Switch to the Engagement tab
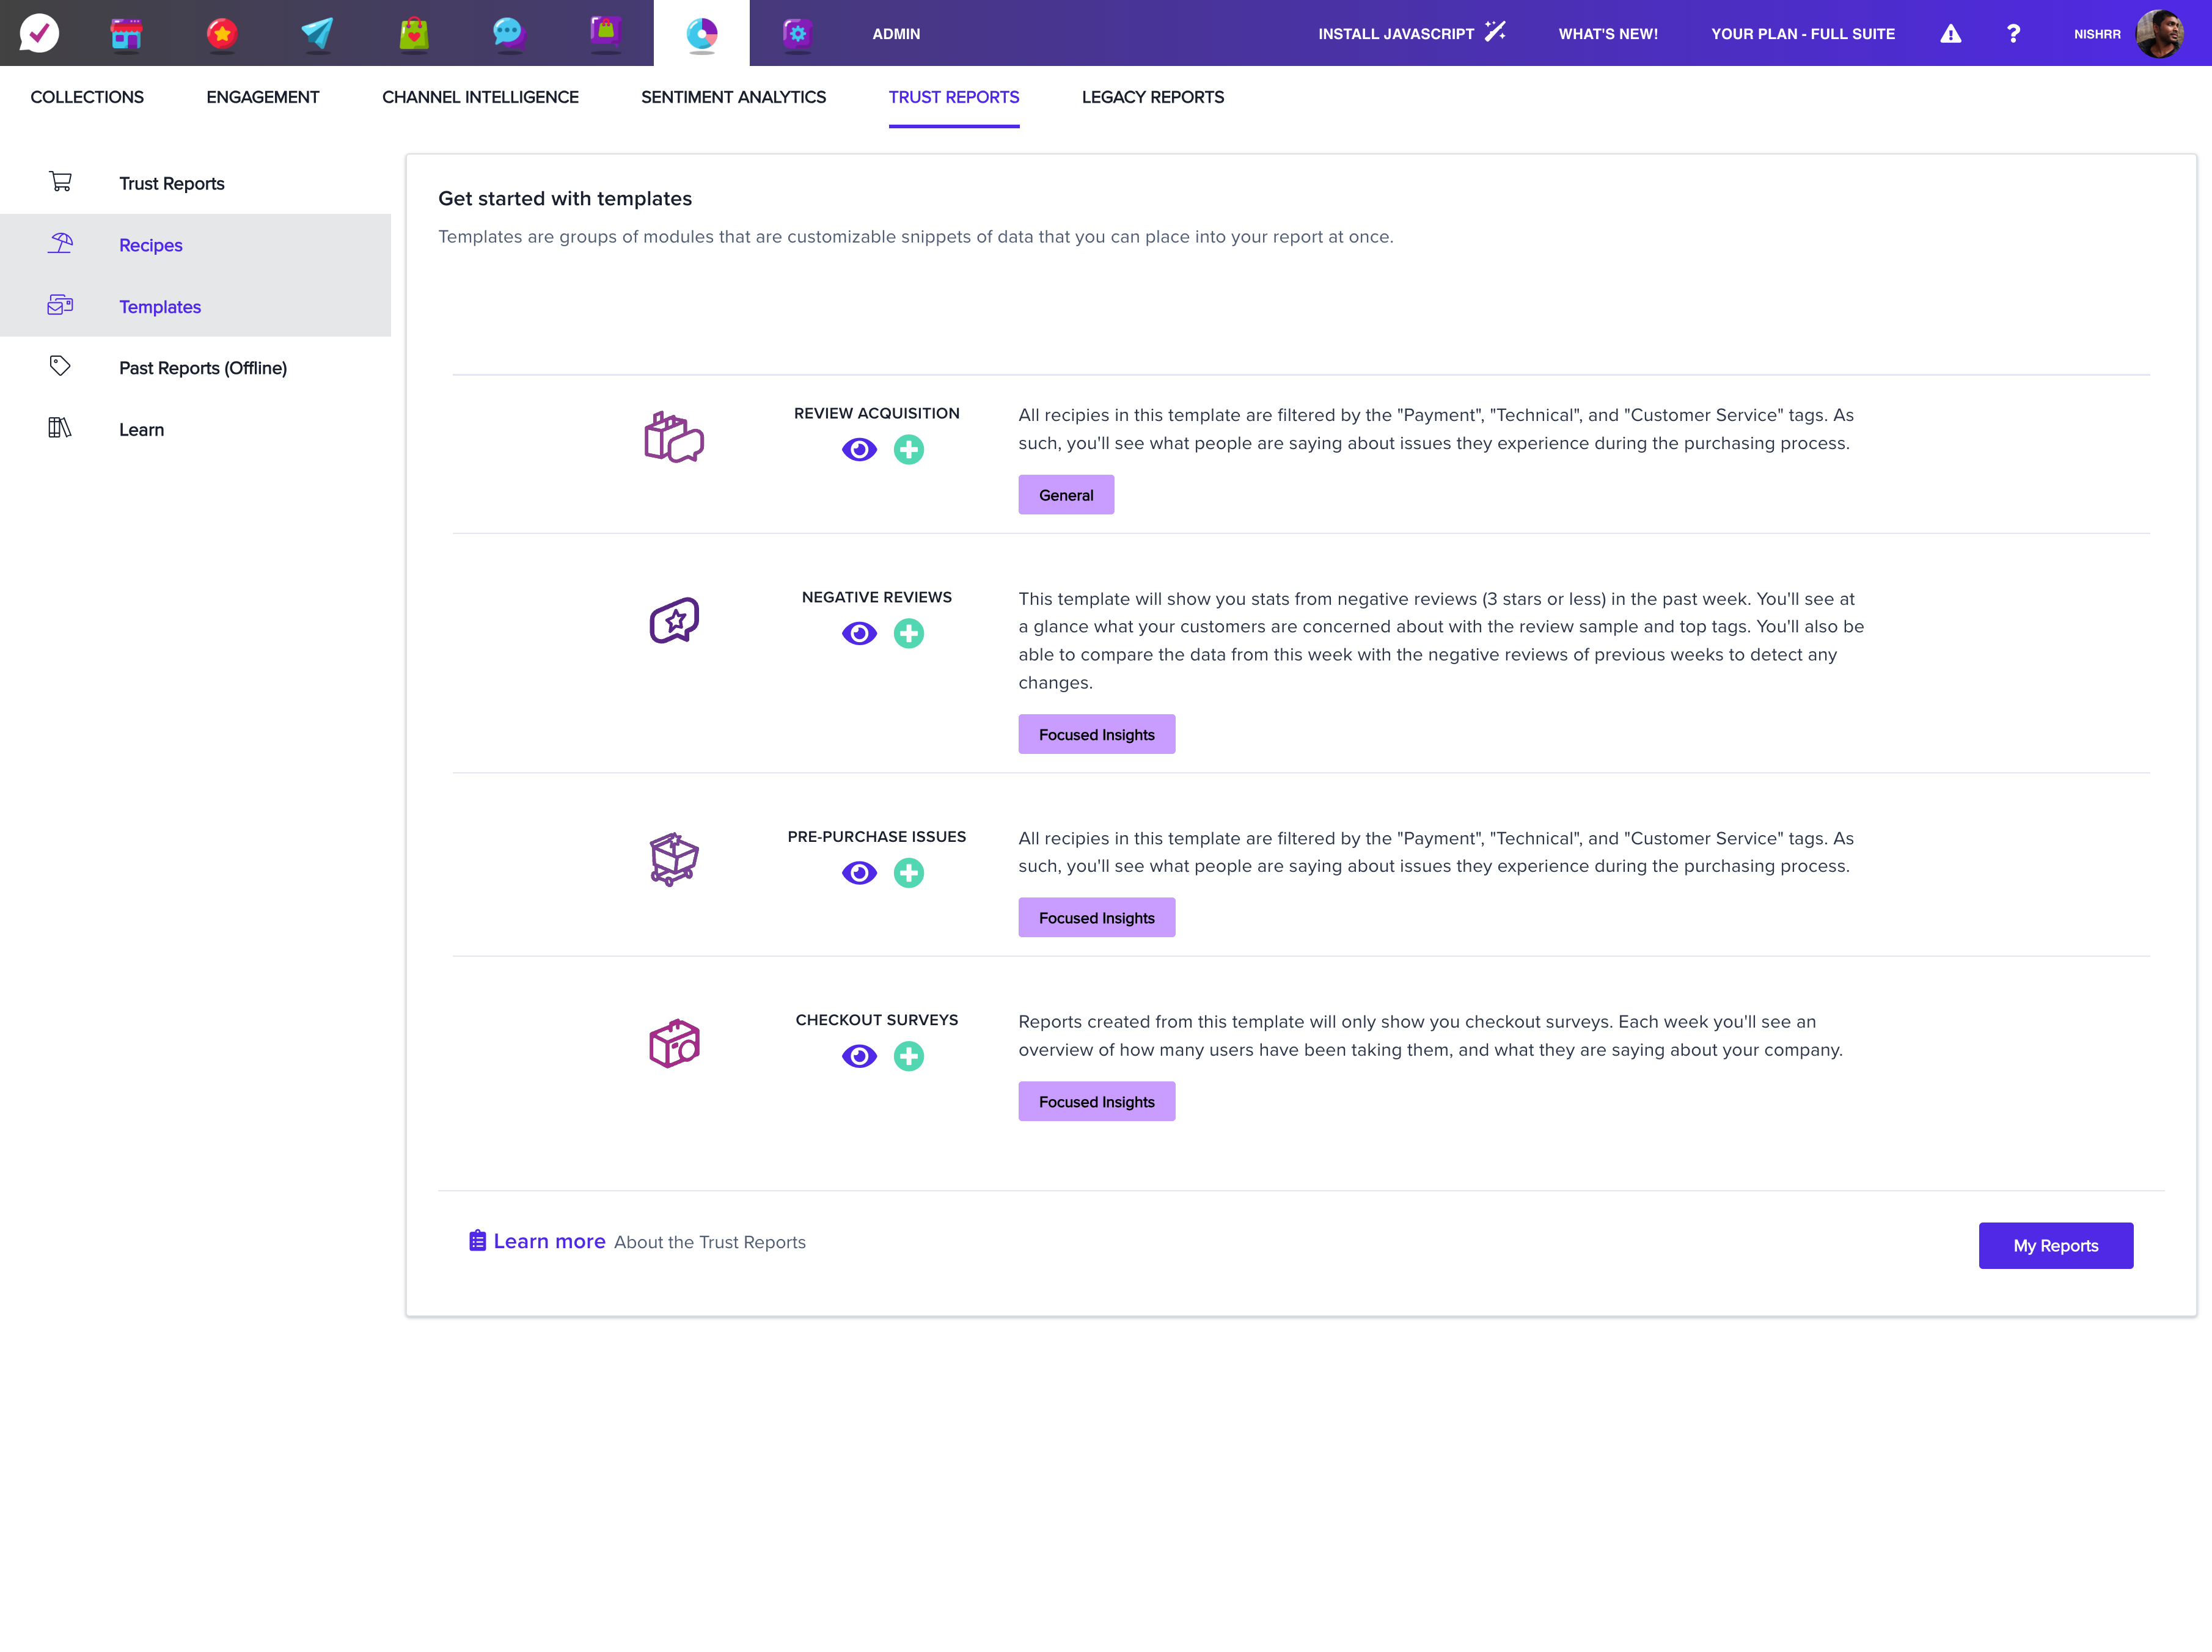Screen dimensions: 2212x1652 (x=263, y=97)
